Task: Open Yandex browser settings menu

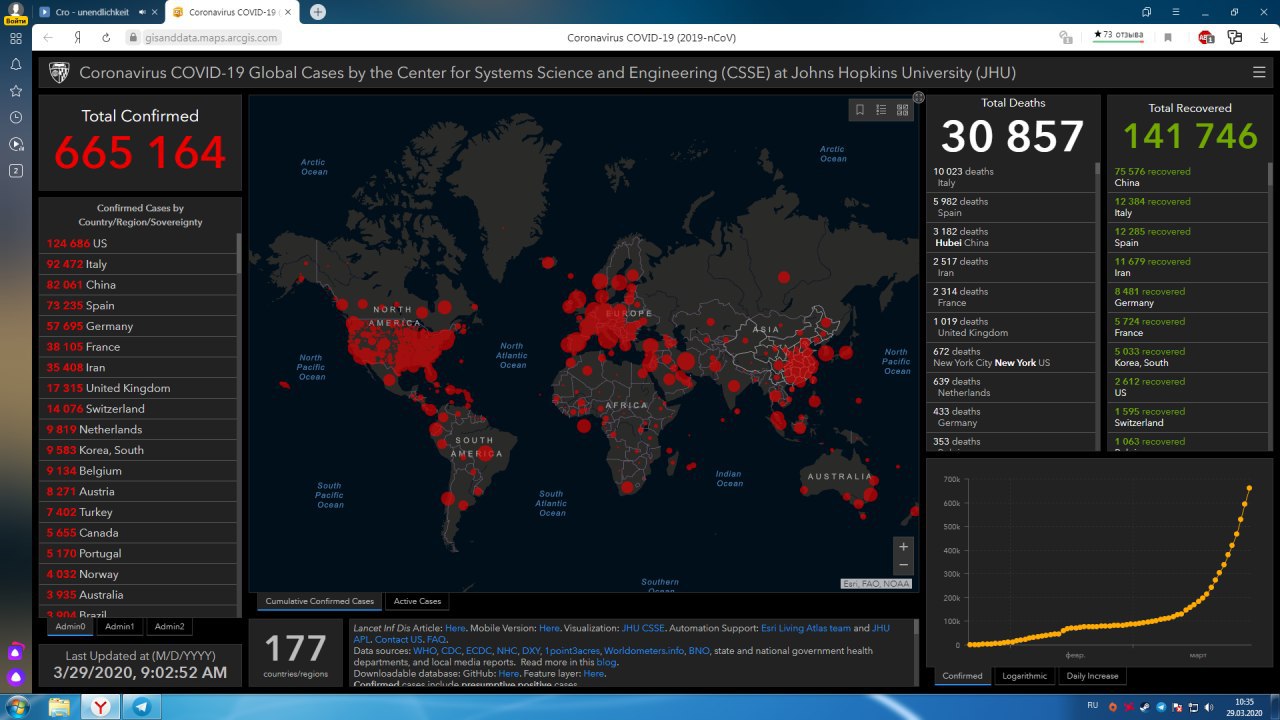Action: point(1176,12)
